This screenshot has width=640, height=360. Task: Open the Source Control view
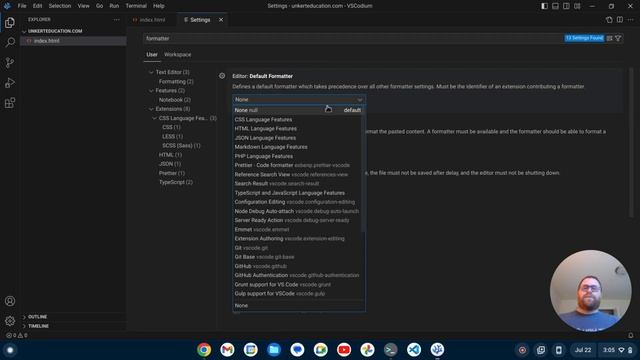pyautogui.click(x=10, y=62)
